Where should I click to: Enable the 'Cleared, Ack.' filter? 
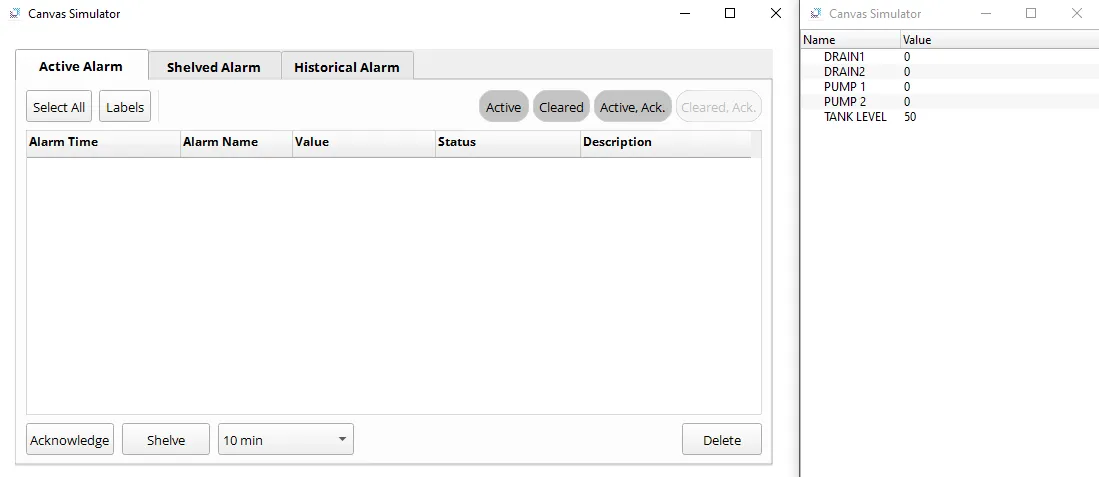[719, 107]
